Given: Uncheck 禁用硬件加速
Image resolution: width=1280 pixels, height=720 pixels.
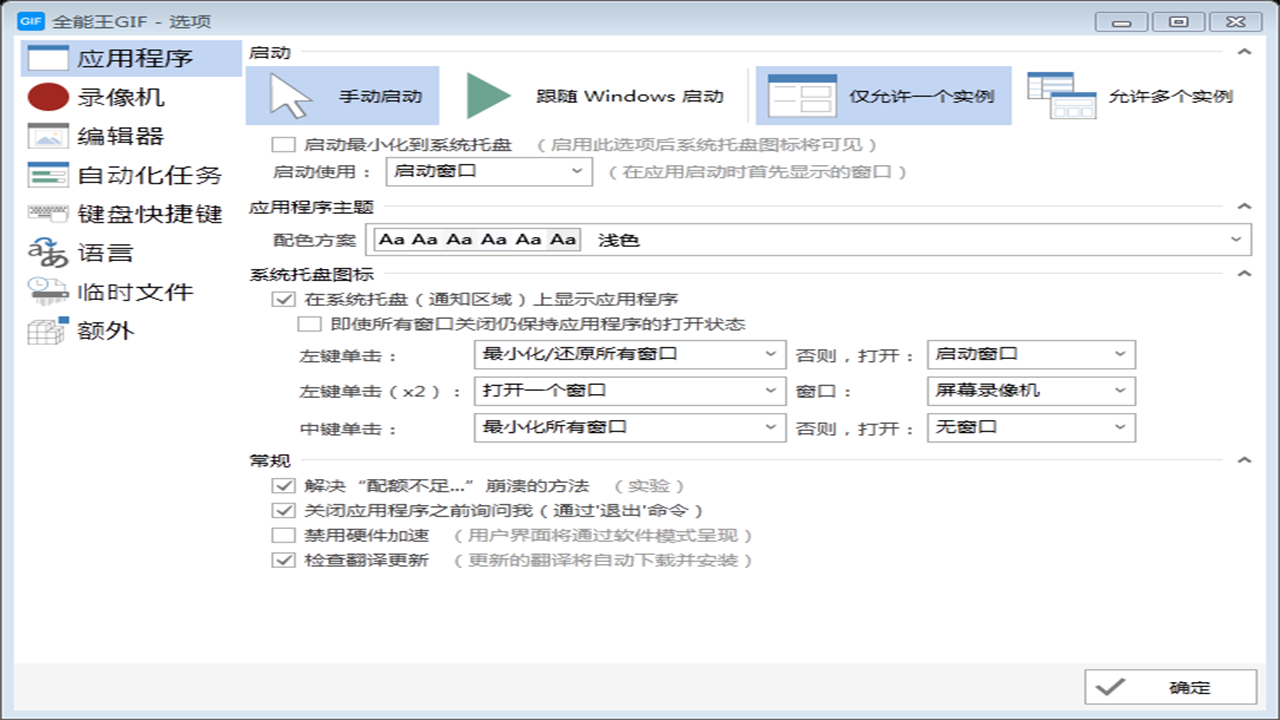Looking at the screenshot, I should pos(283,535).
